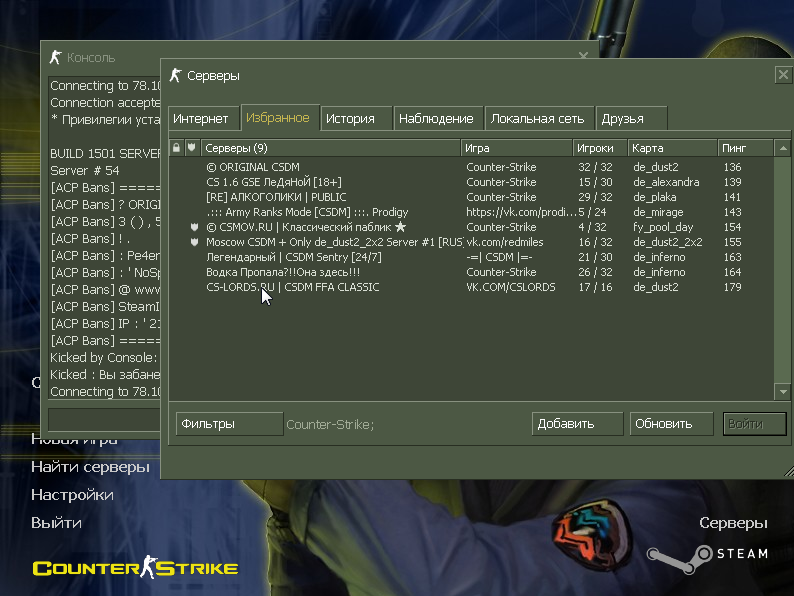The width and height of the screenshot is (794, 596).
Task: Click players count 32 / 32
Action: pos(595,167)
